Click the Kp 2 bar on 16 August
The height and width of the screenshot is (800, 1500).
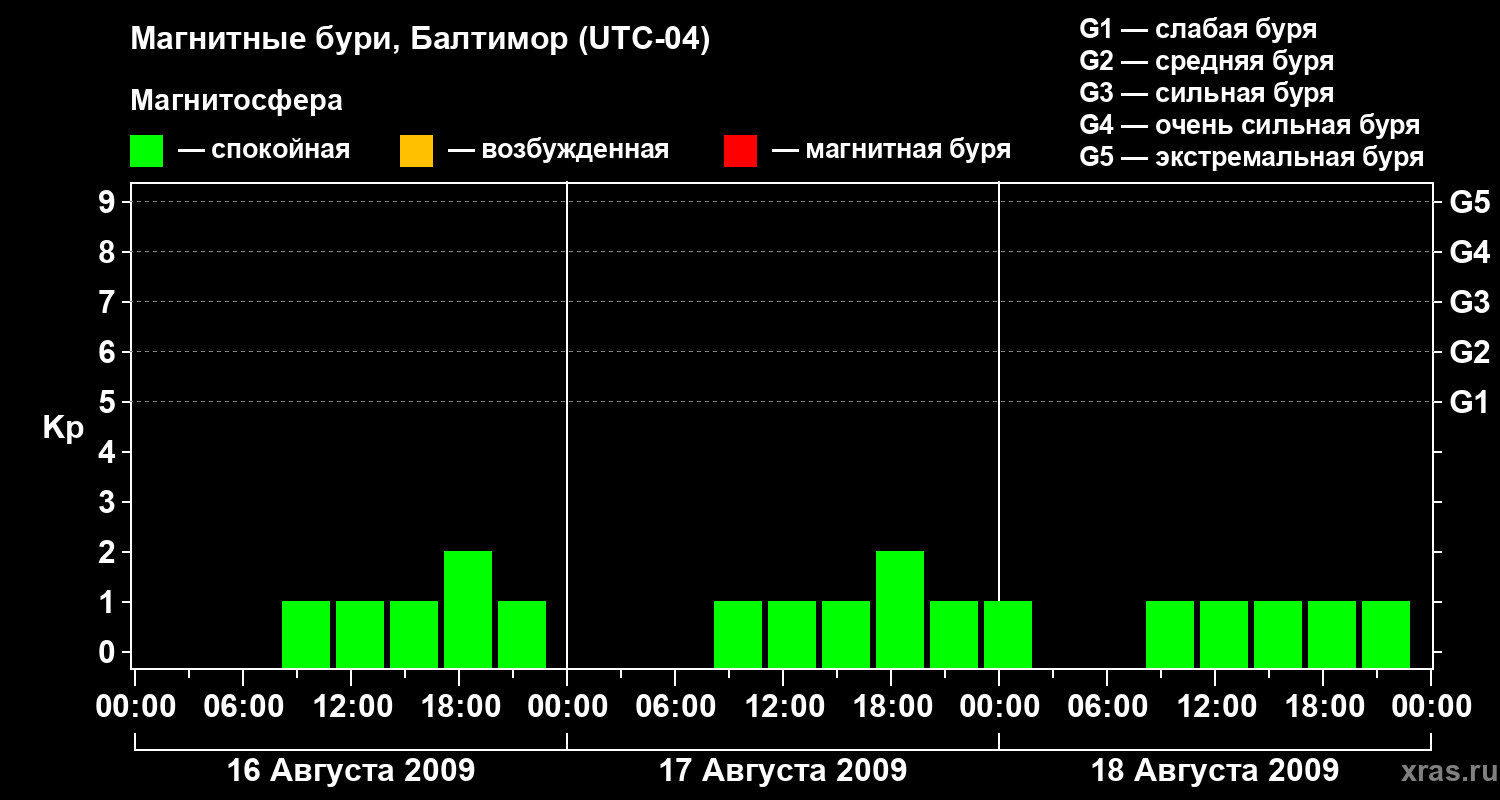pos(468,610)
